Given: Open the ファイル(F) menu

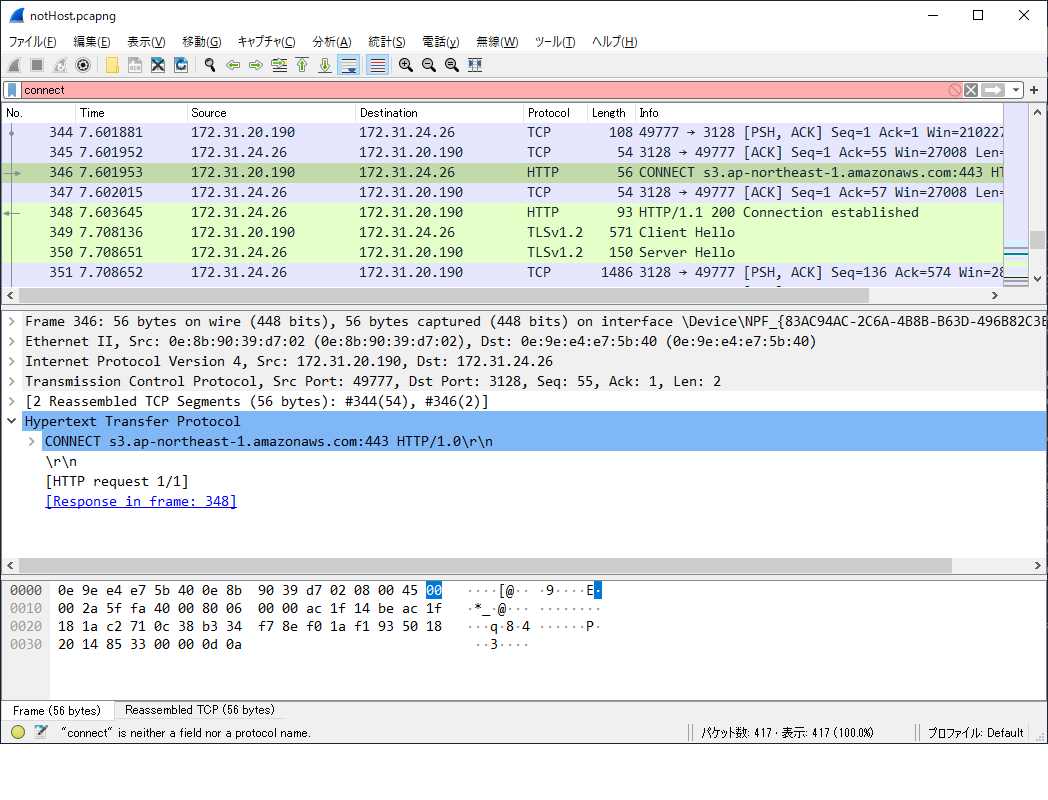Looking at the screenshot, I should [32, 41].
